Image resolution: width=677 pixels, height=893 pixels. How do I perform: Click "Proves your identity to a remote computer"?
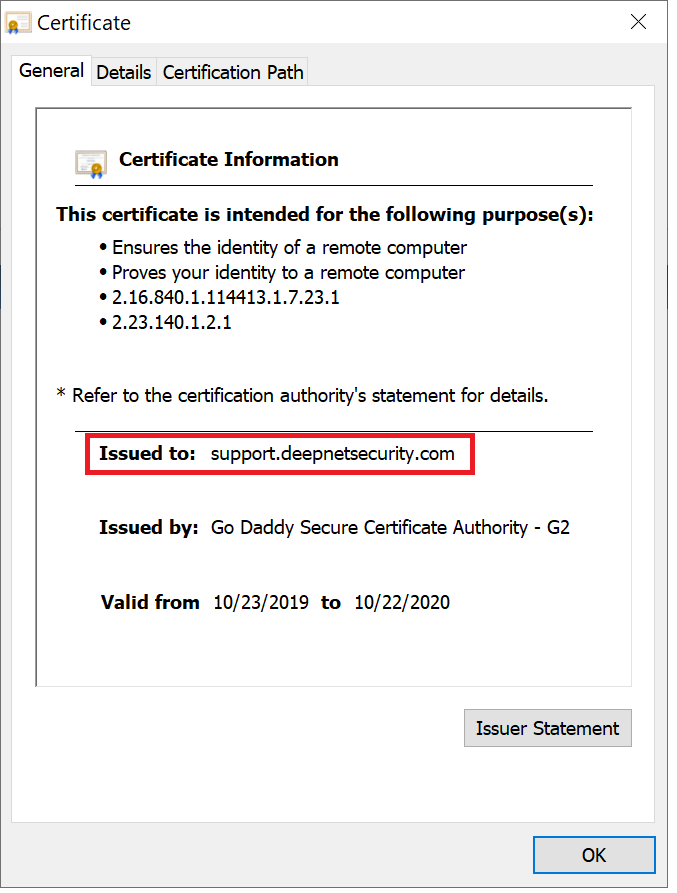[x=288, y=272]
